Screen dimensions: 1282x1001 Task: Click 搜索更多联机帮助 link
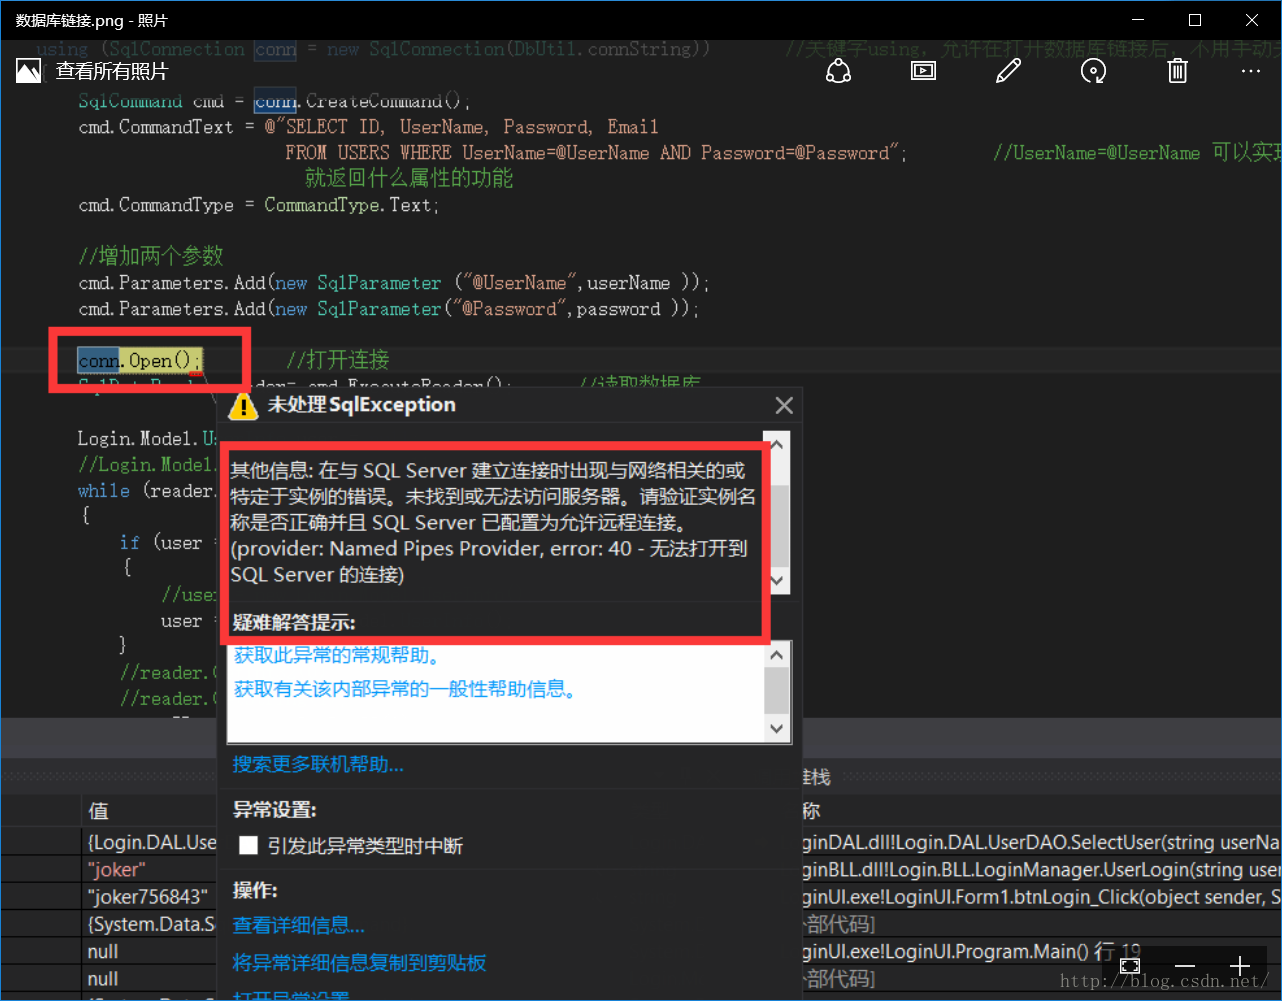tap(318, 765)
